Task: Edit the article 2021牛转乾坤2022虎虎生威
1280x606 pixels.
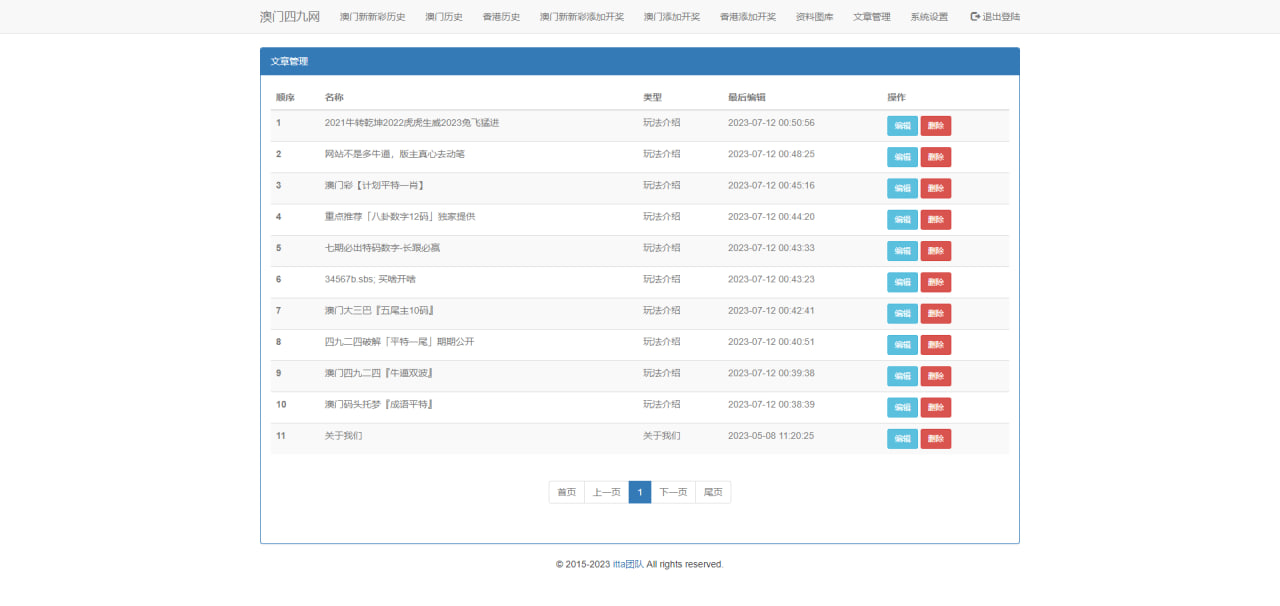Action: coord(902,126)
